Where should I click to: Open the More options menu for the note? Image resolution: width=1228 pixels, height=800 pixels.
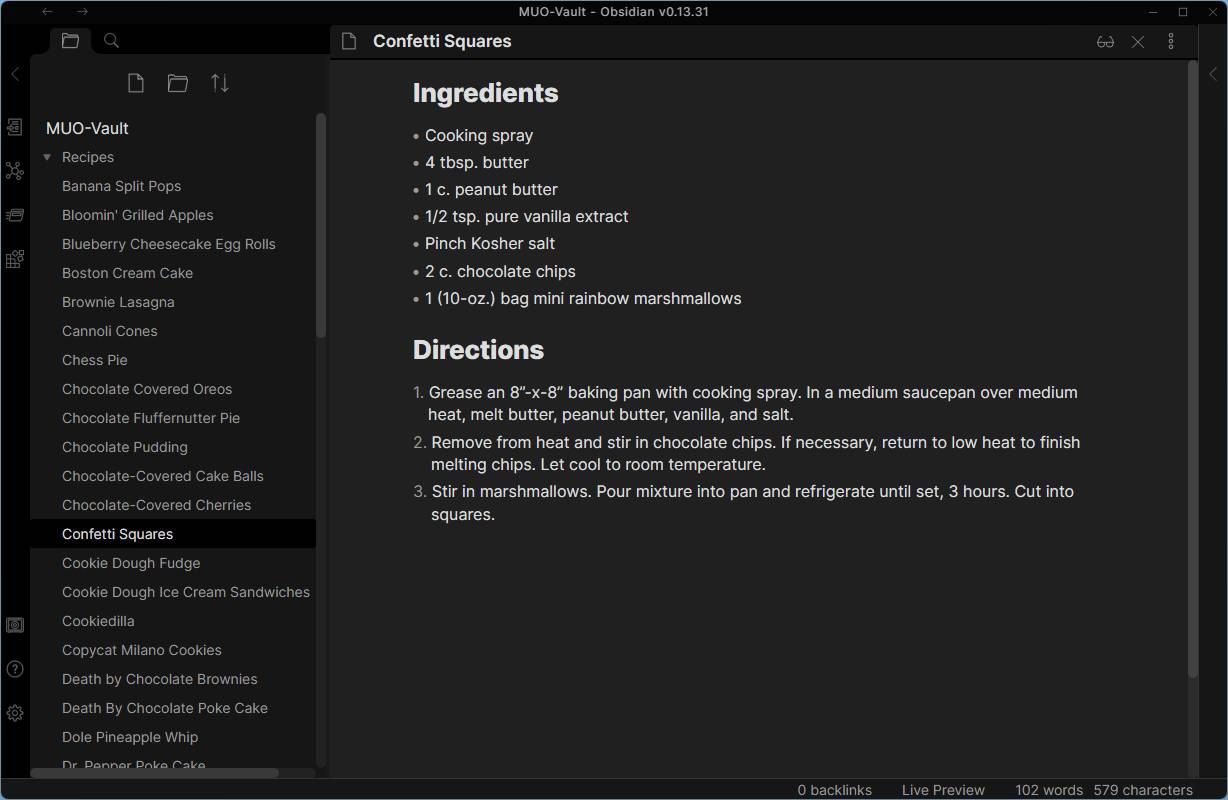1171,42
